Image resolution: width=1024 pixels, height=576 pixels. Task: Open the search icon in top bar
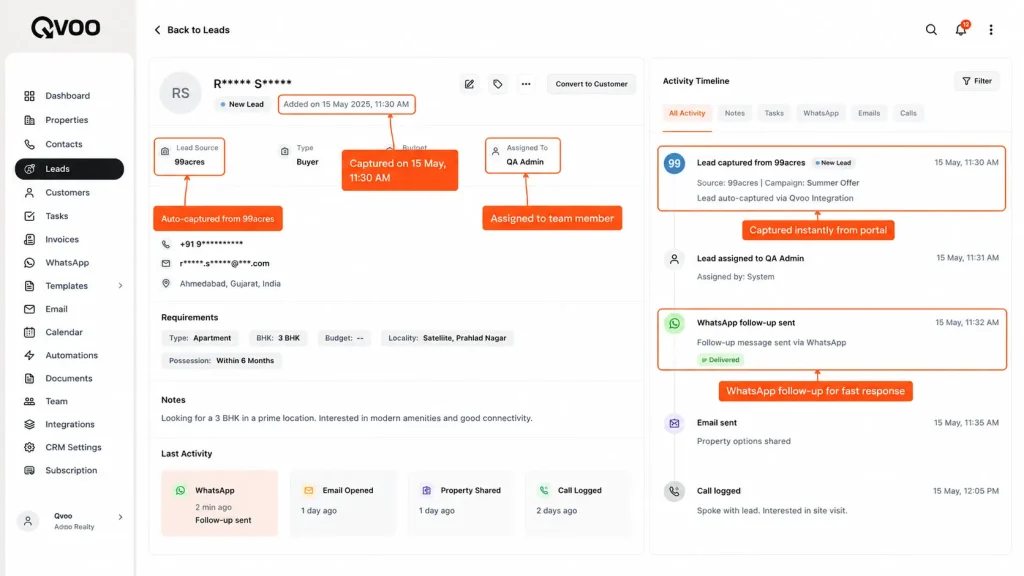click(931, 30)
